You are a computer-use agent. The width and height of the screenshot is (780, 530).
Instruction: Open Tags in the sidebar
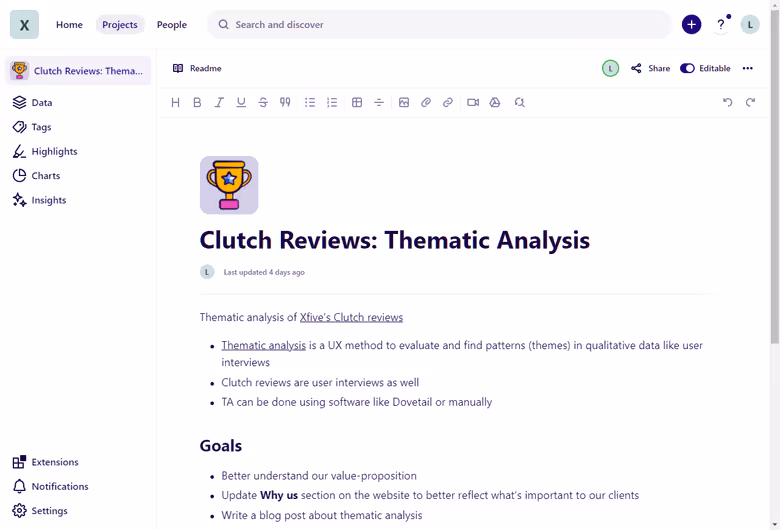coord(32,127)
